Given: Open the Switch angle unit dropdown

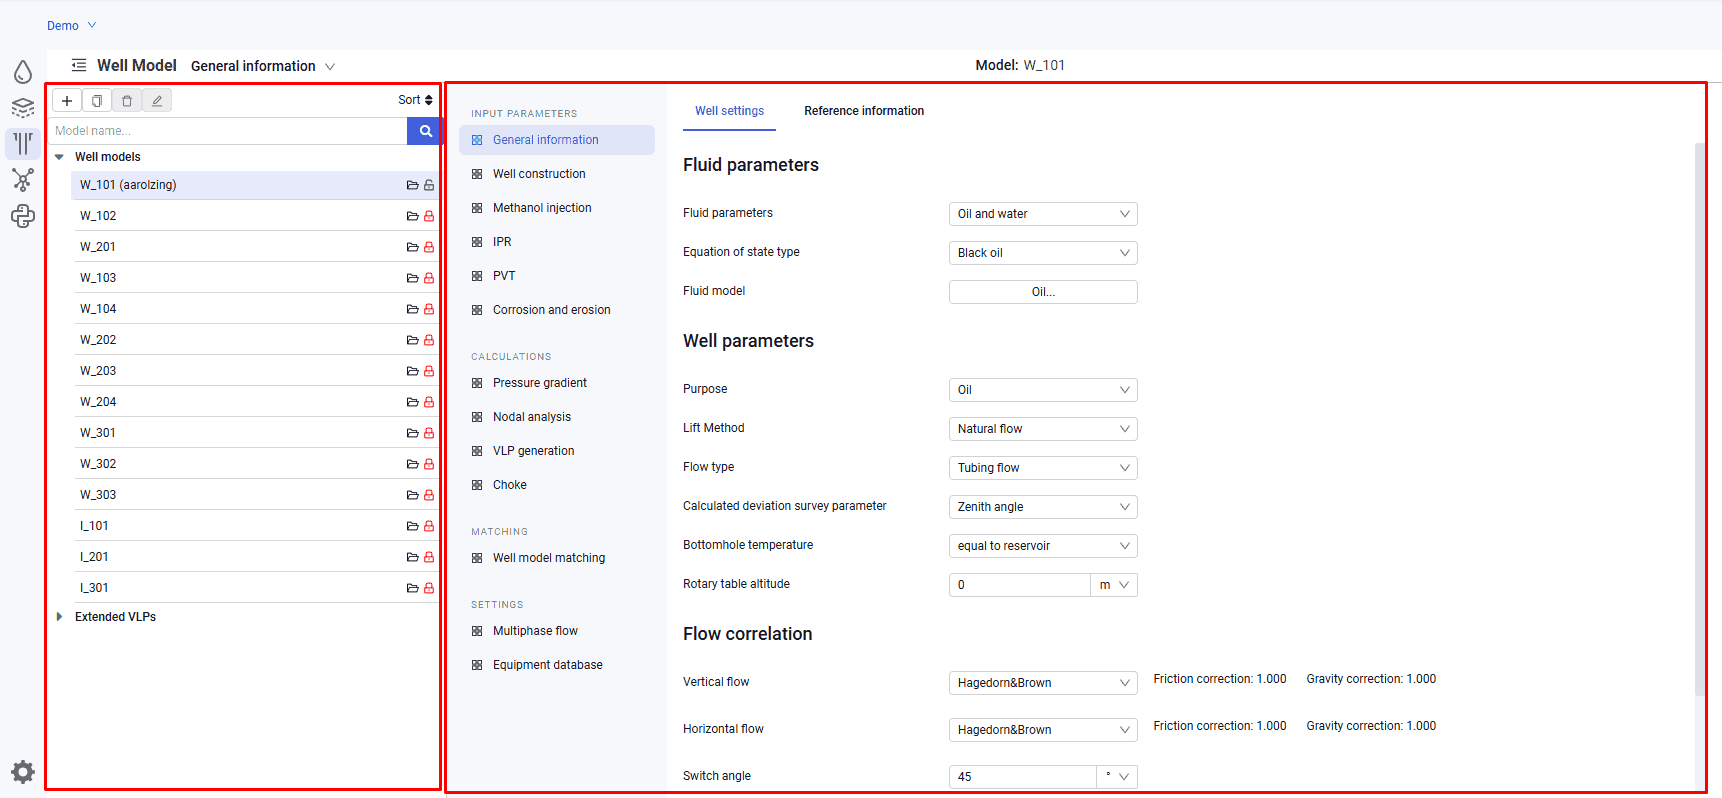Looking at the screenshot, I should (1117, 777).
